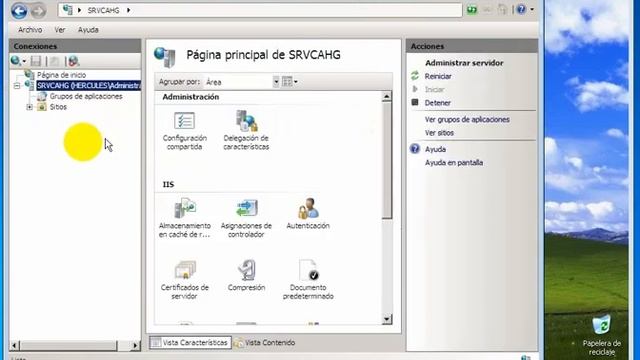This screenshot has width=640, height=360.
Task: Open the Ver menu
Action: click(60, 30)
